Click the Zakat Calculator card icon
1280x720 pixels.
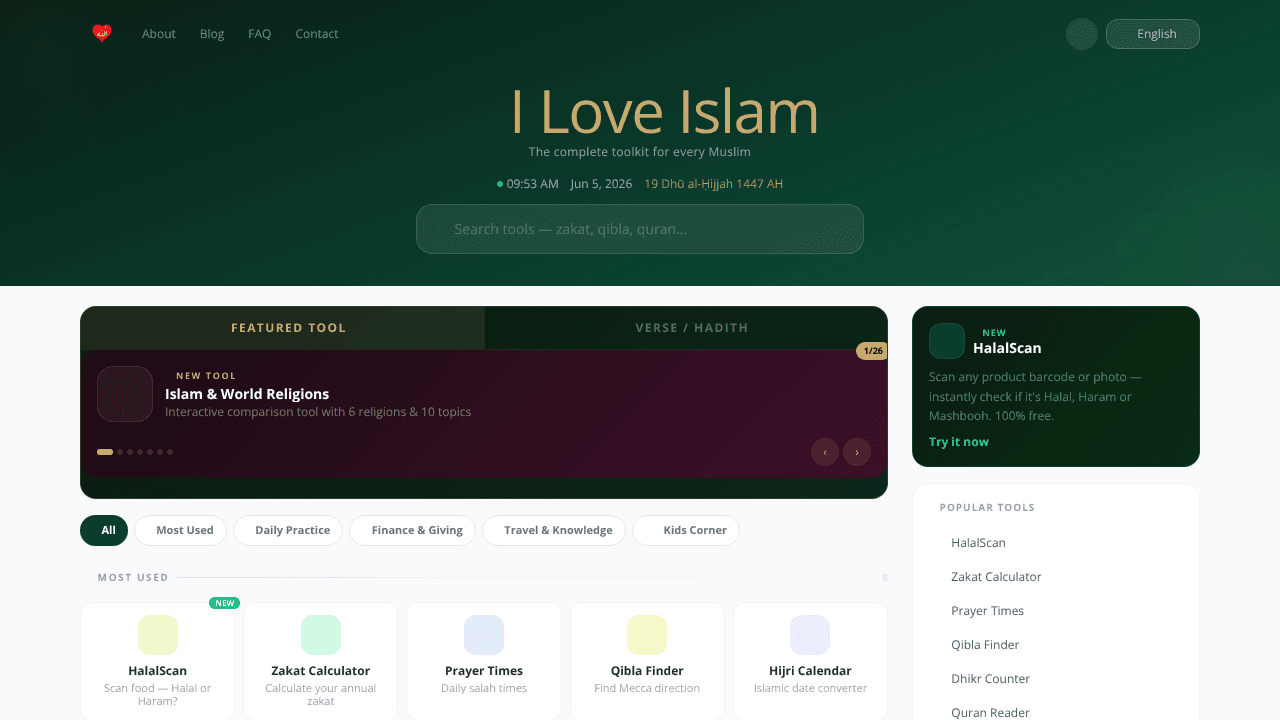tap(321, 635)
